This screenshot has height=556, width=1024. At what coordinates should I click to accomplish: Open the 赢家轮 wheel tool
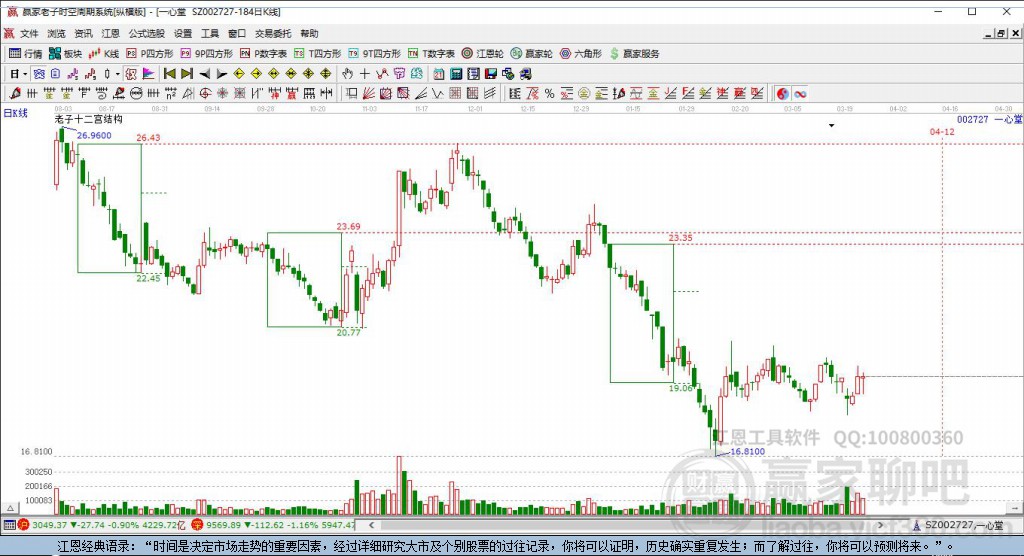pos(532,54)
